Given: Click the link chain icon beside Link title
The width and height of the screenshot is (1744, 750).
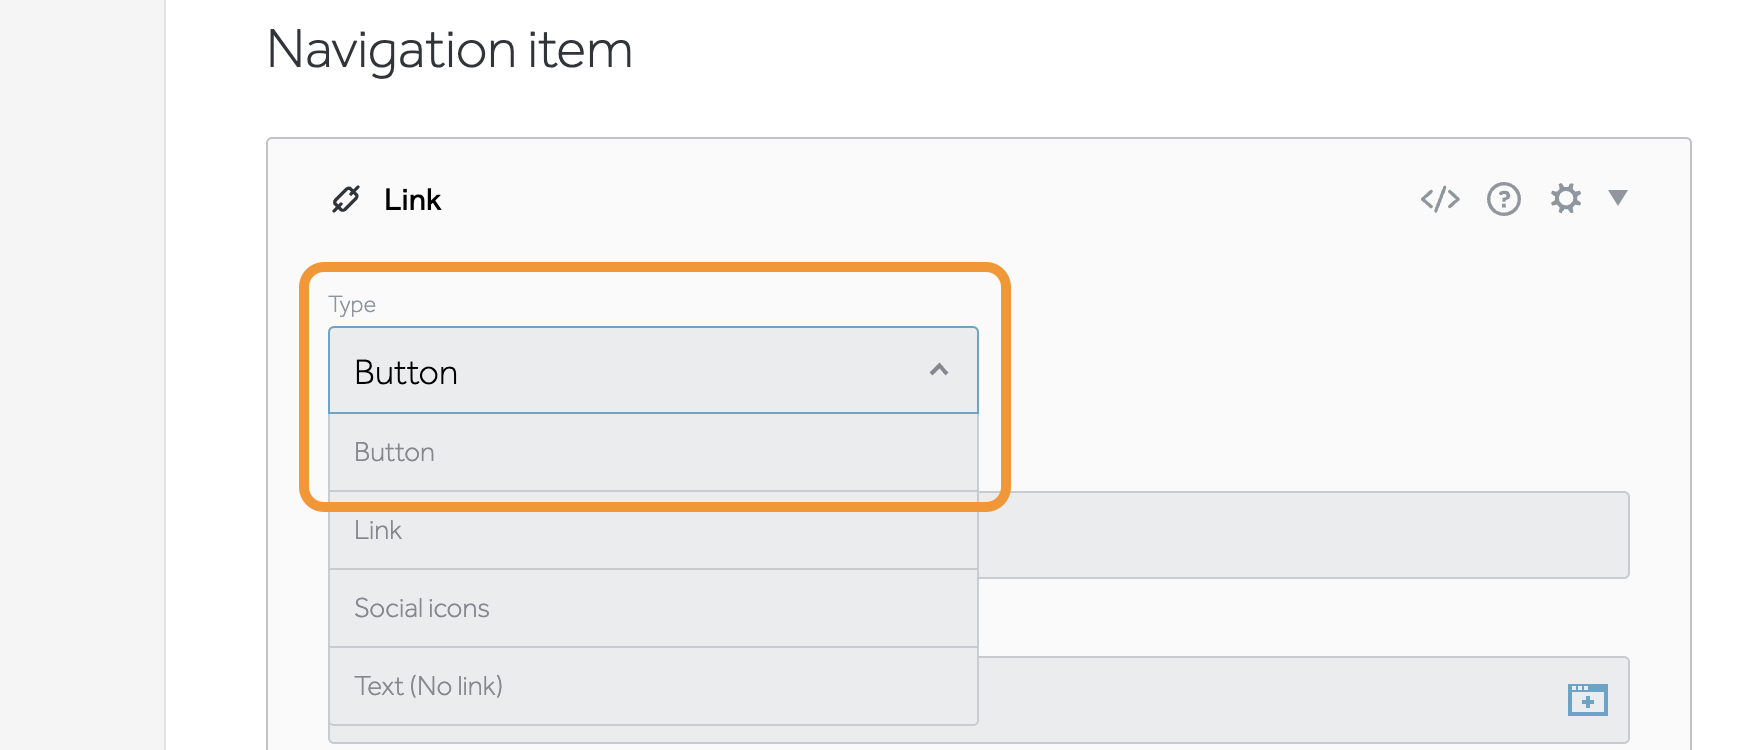Looking at the screenshot, I should coord(346,199).
